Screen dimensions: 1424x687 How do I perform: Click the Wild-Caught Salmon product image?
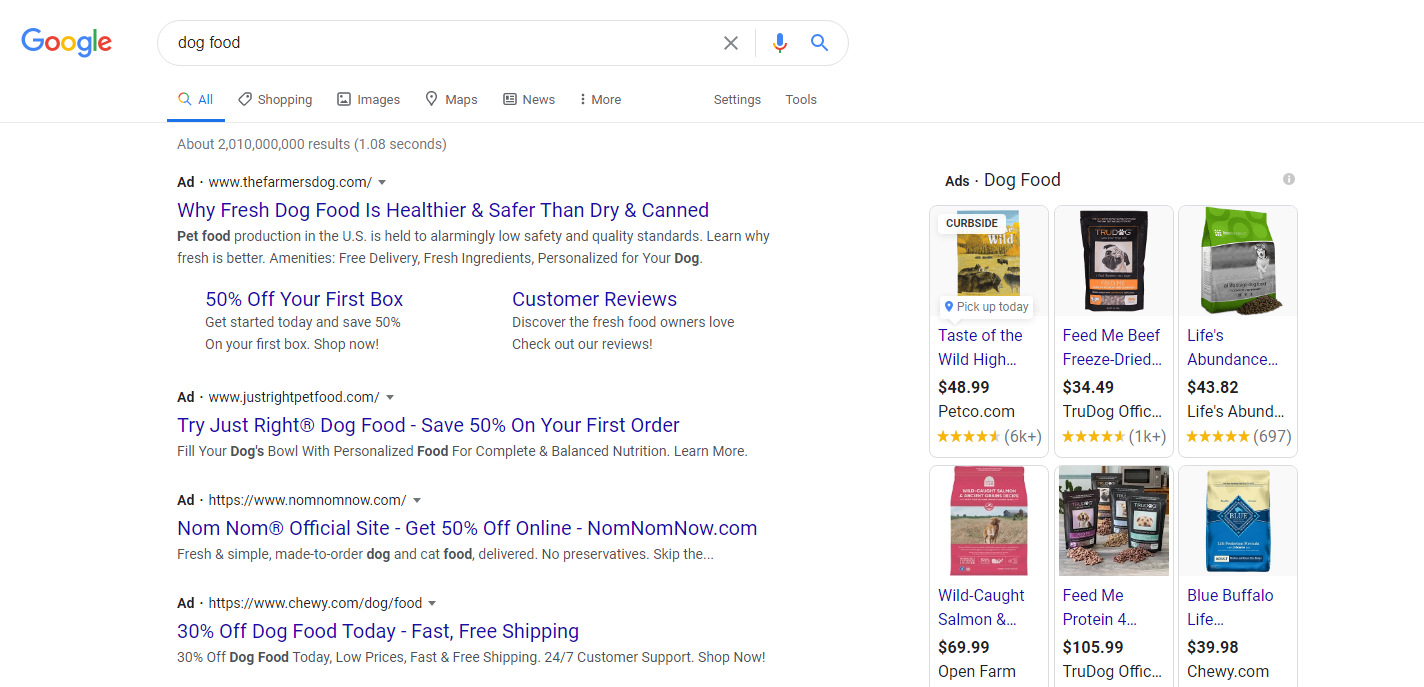pyautogui.click(x=989, y=521)
